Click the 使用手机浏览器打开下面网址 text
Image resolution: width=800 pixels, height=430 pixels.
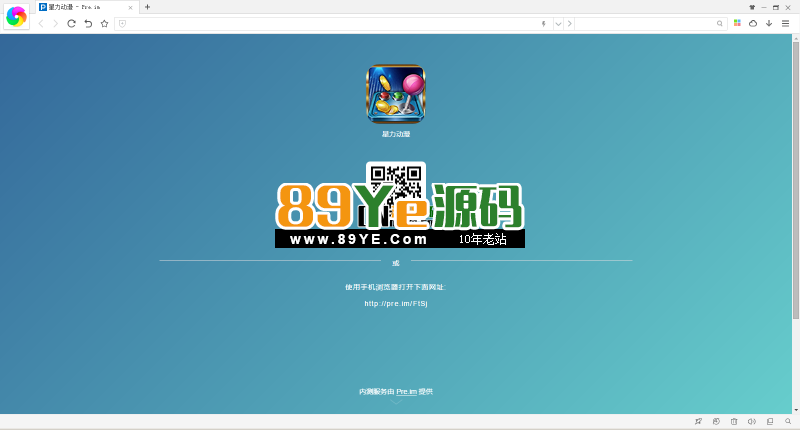click(395, 287)
